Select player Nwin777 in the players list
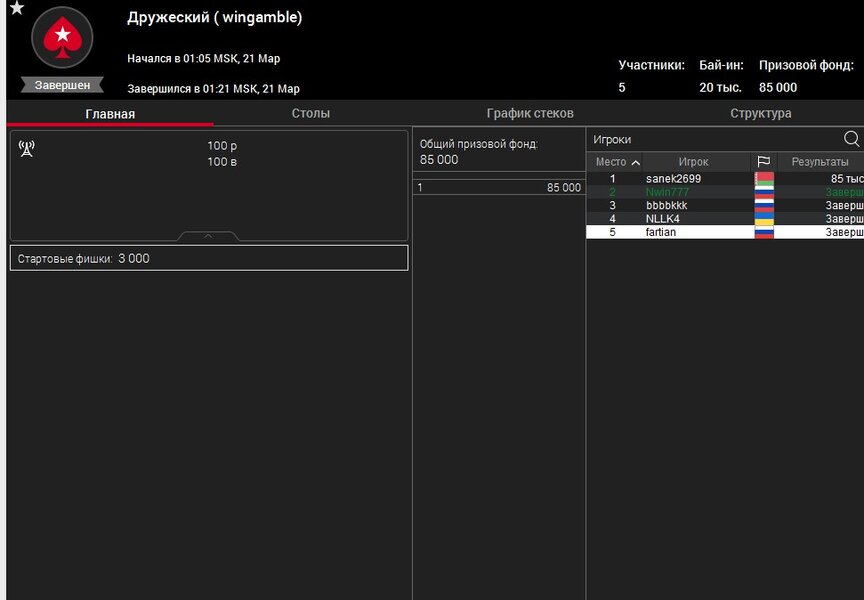Screen dimensions: 864x600 pos(667,192)
